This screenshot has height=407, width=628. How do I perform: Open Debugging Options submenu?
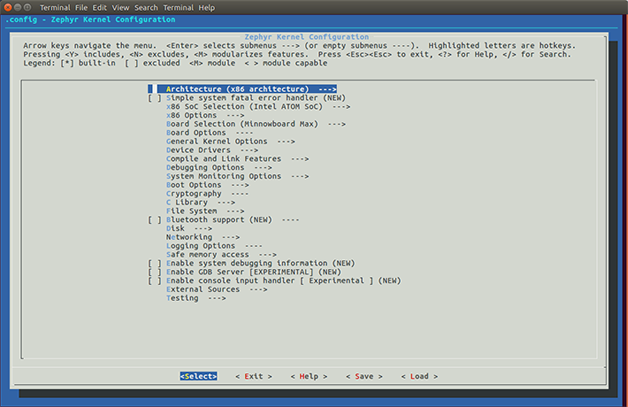tap(219, 167)
